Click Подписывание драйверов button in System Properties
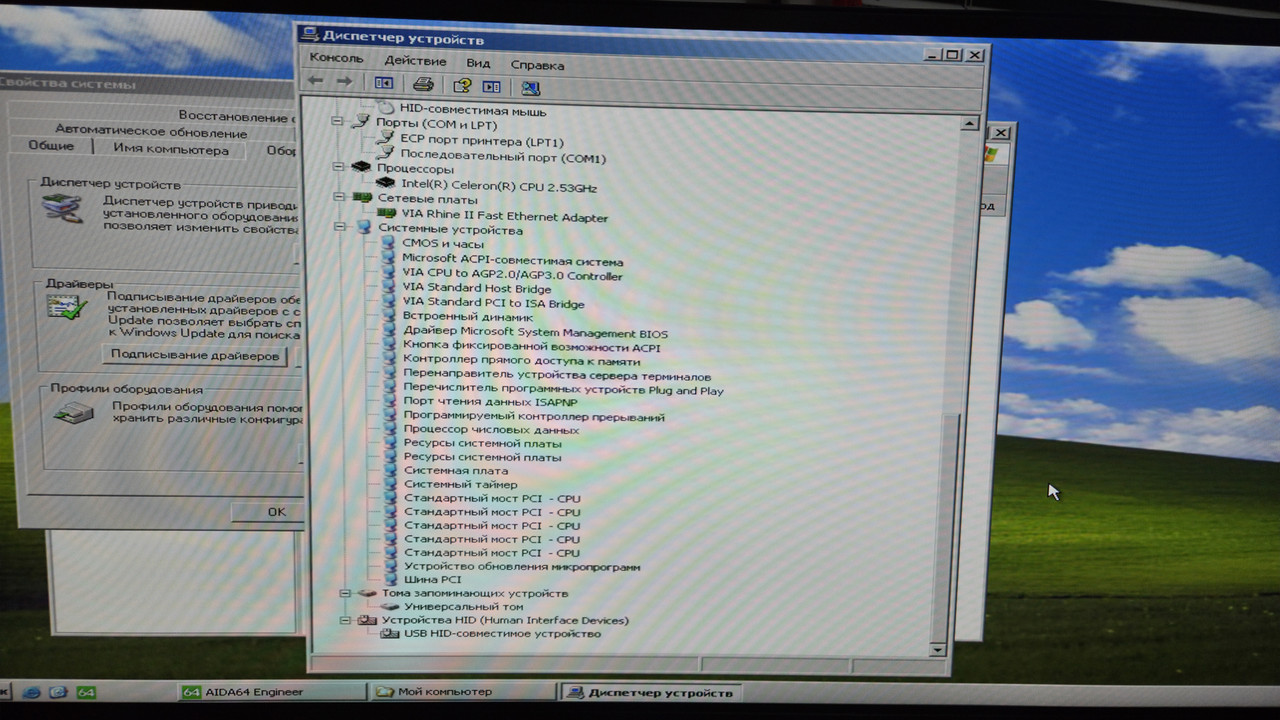 coord(195,355)
